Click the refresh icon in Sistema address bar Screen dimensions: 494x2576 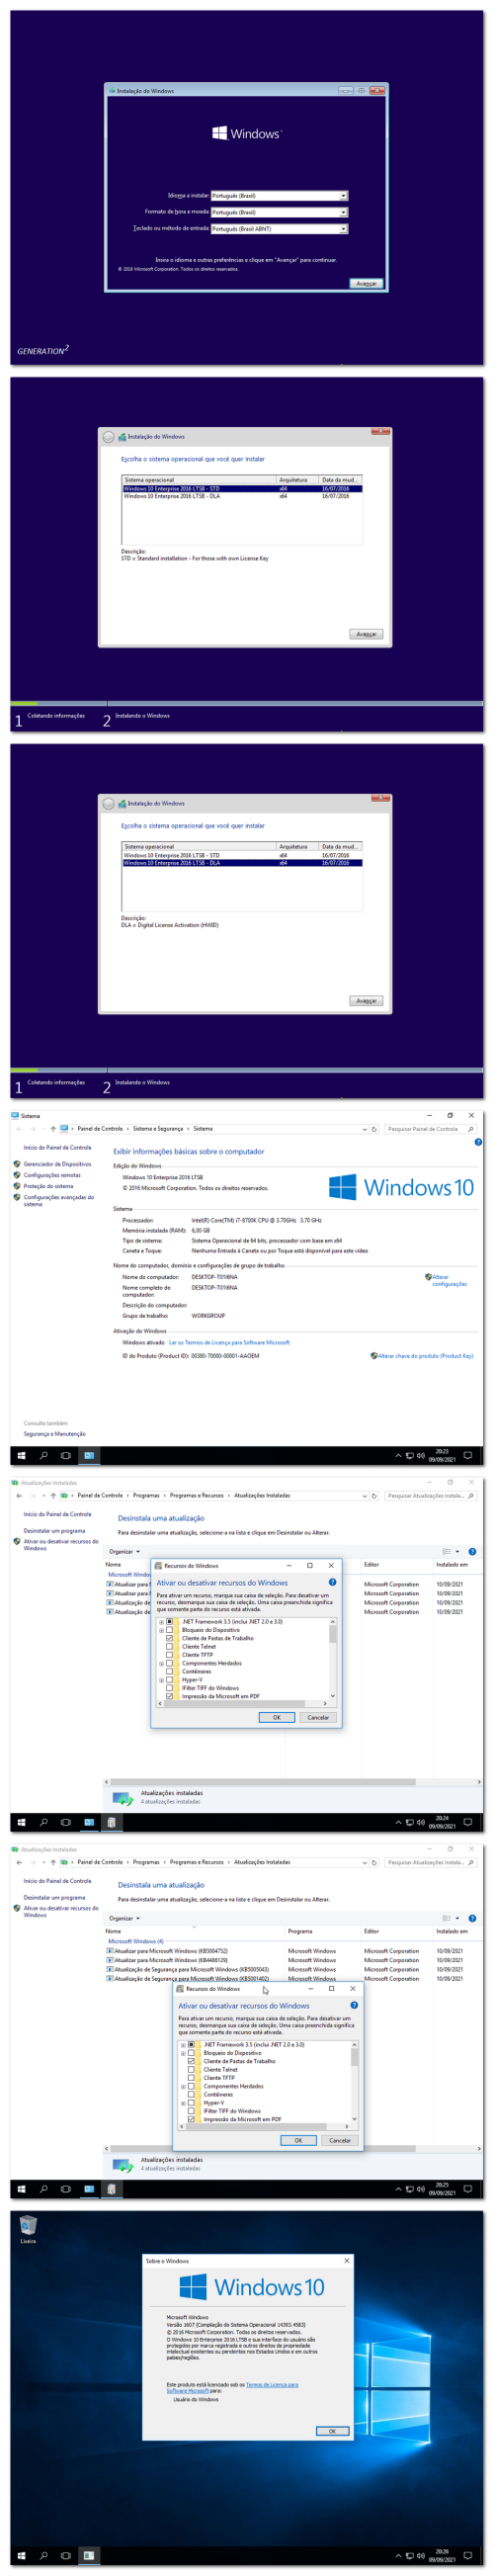[374, 1129]
